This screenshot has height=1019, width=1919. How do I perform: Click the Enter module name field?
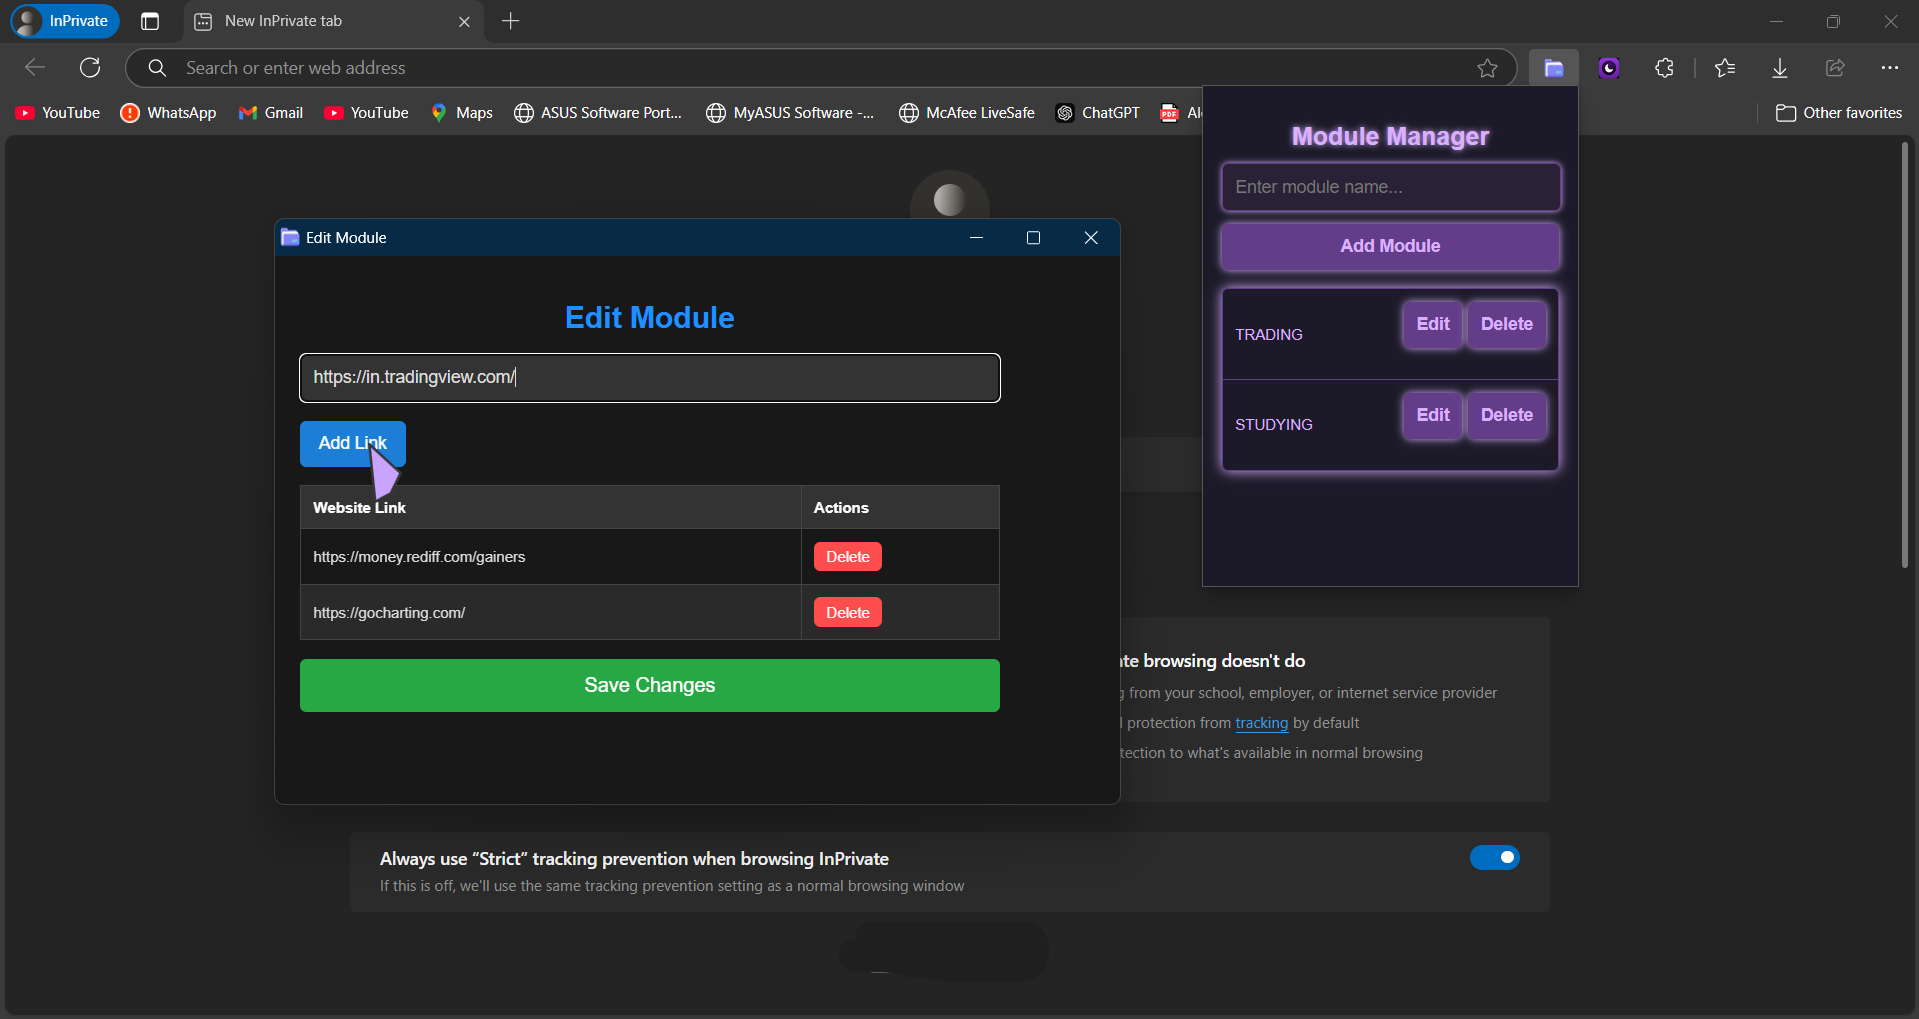pos(1389,187)
